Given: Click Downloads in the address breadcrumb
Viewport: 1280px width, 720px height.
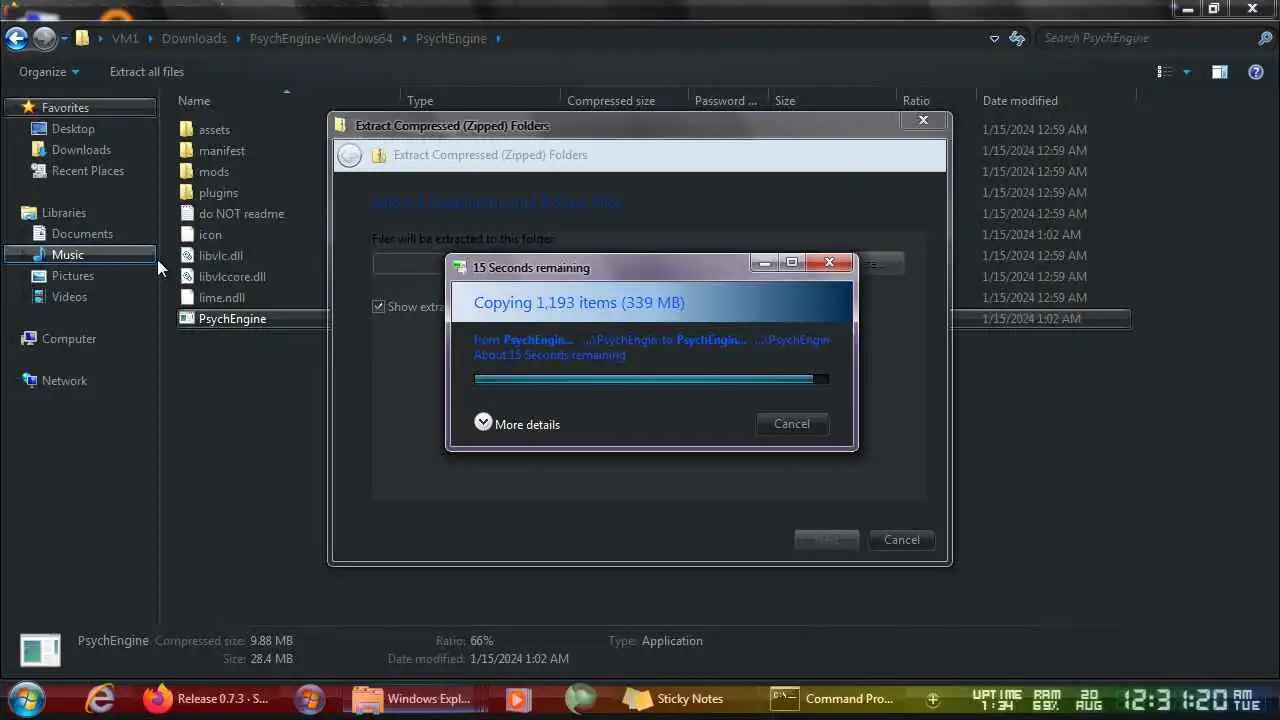Looking at the screenshot, I should coord(194,38).
